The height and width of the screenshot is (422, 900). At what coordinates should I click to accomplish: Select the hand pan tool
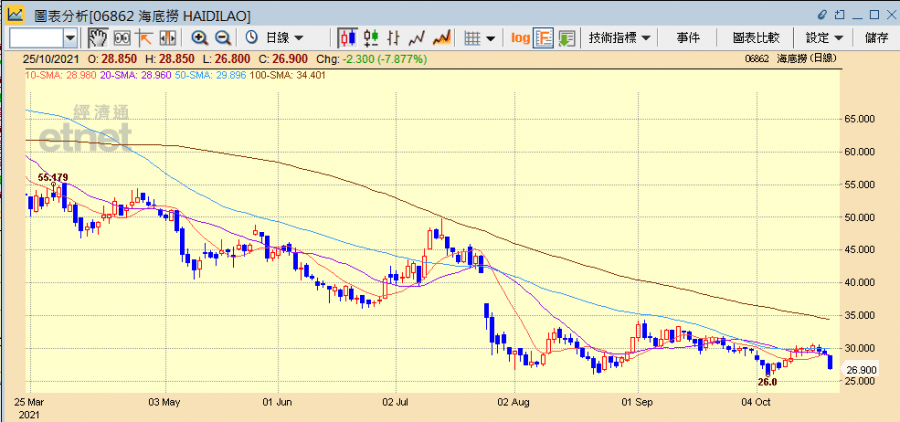click(x=98, y=38)
